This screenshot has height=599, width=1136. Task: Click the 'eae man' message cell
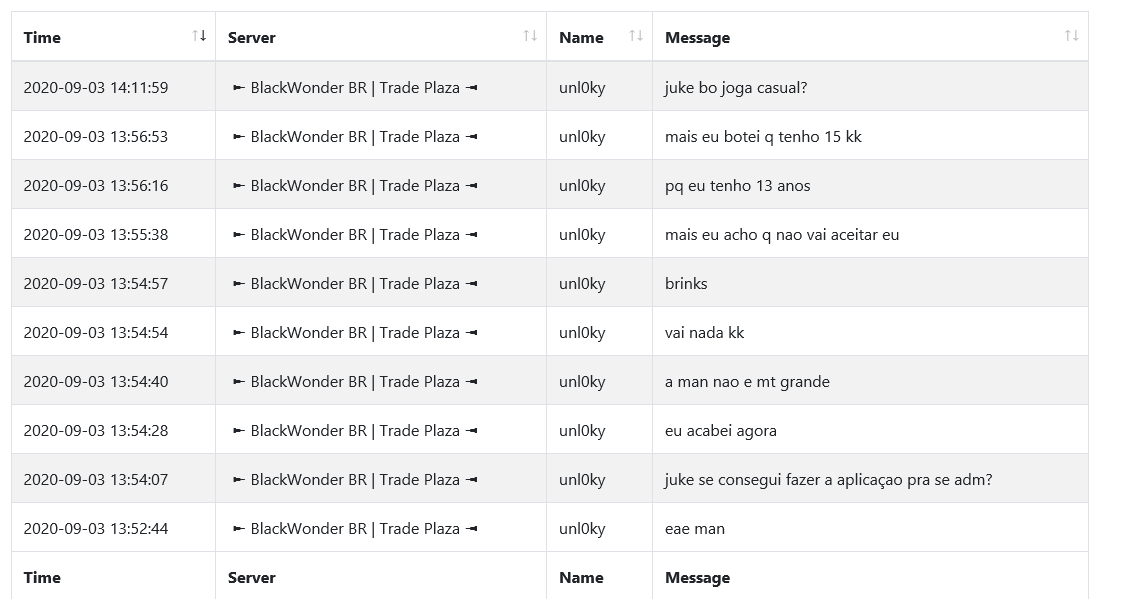[870, 527]
